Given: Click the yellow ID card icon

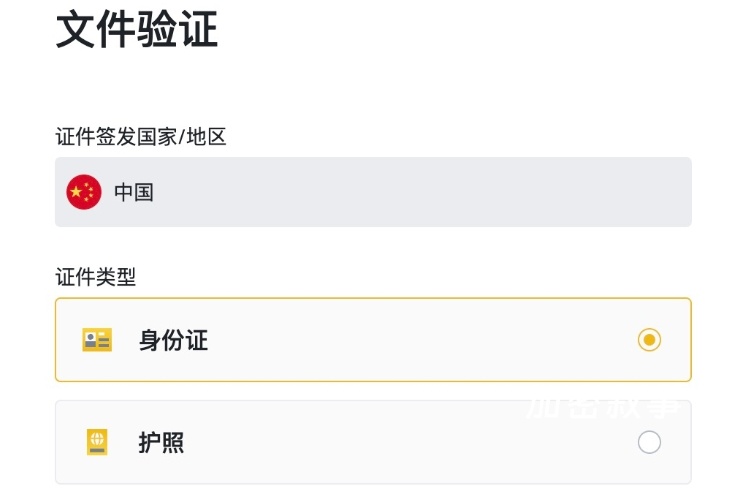Looking at the screenshot, I should [97, 340].
